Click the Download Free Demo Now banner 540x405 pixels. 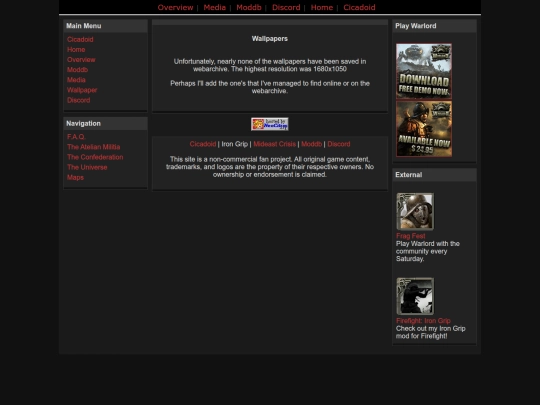point(424,71)
